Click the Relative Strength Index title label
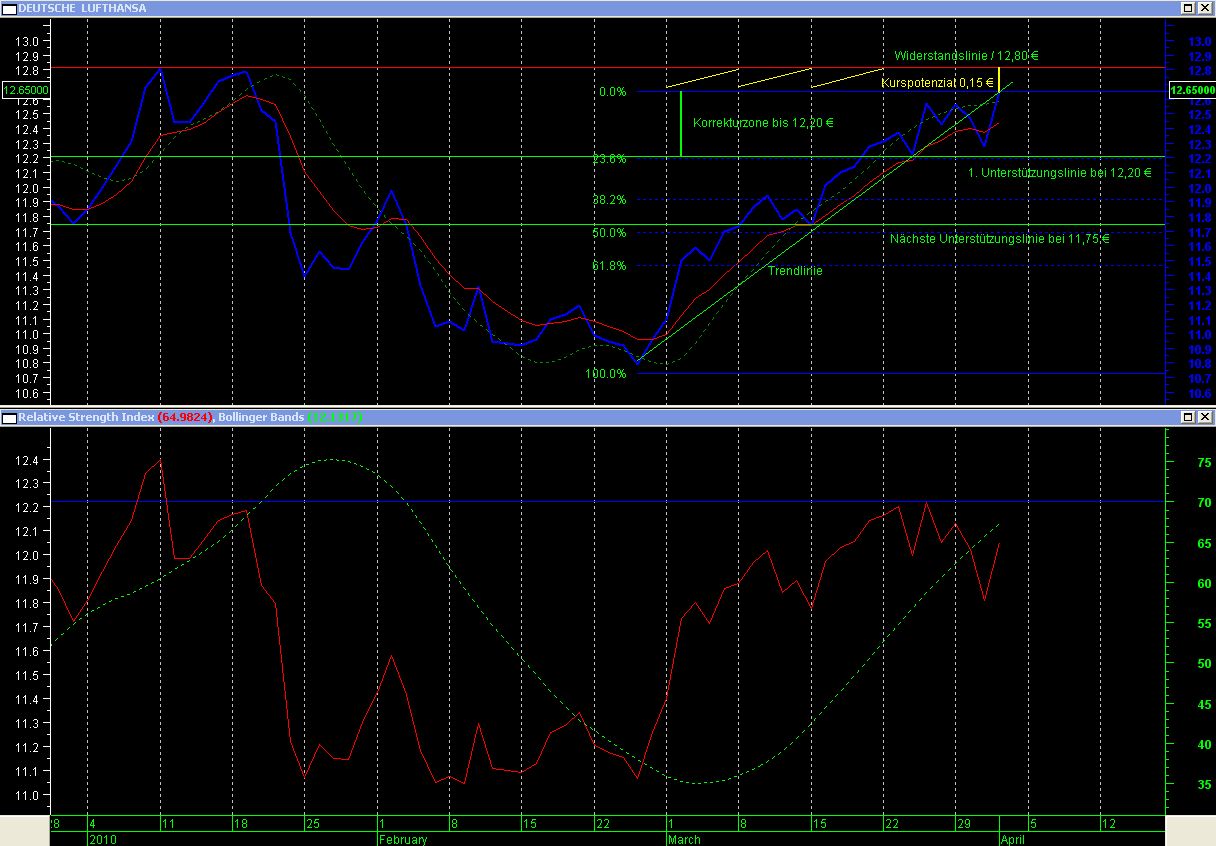This screenshot has width=1216, height=846. [85, 416]
